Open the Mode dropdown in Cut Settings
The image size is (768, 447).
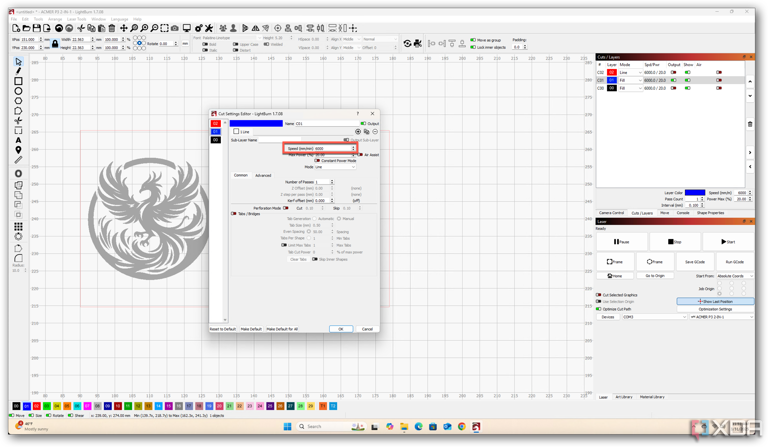point(334,167)
